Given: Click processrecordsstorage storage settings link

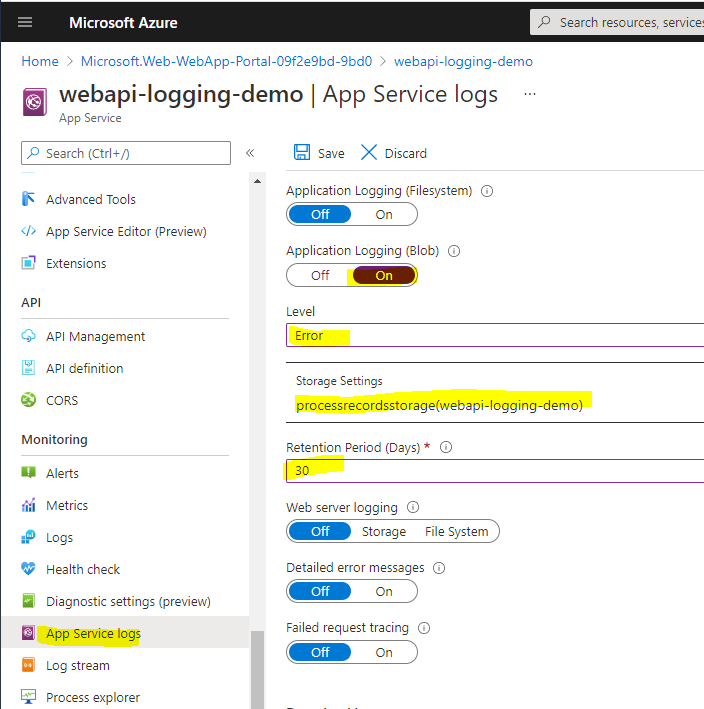Looking at the screenshot, I should pyautogui.click(x=439, y=405).
